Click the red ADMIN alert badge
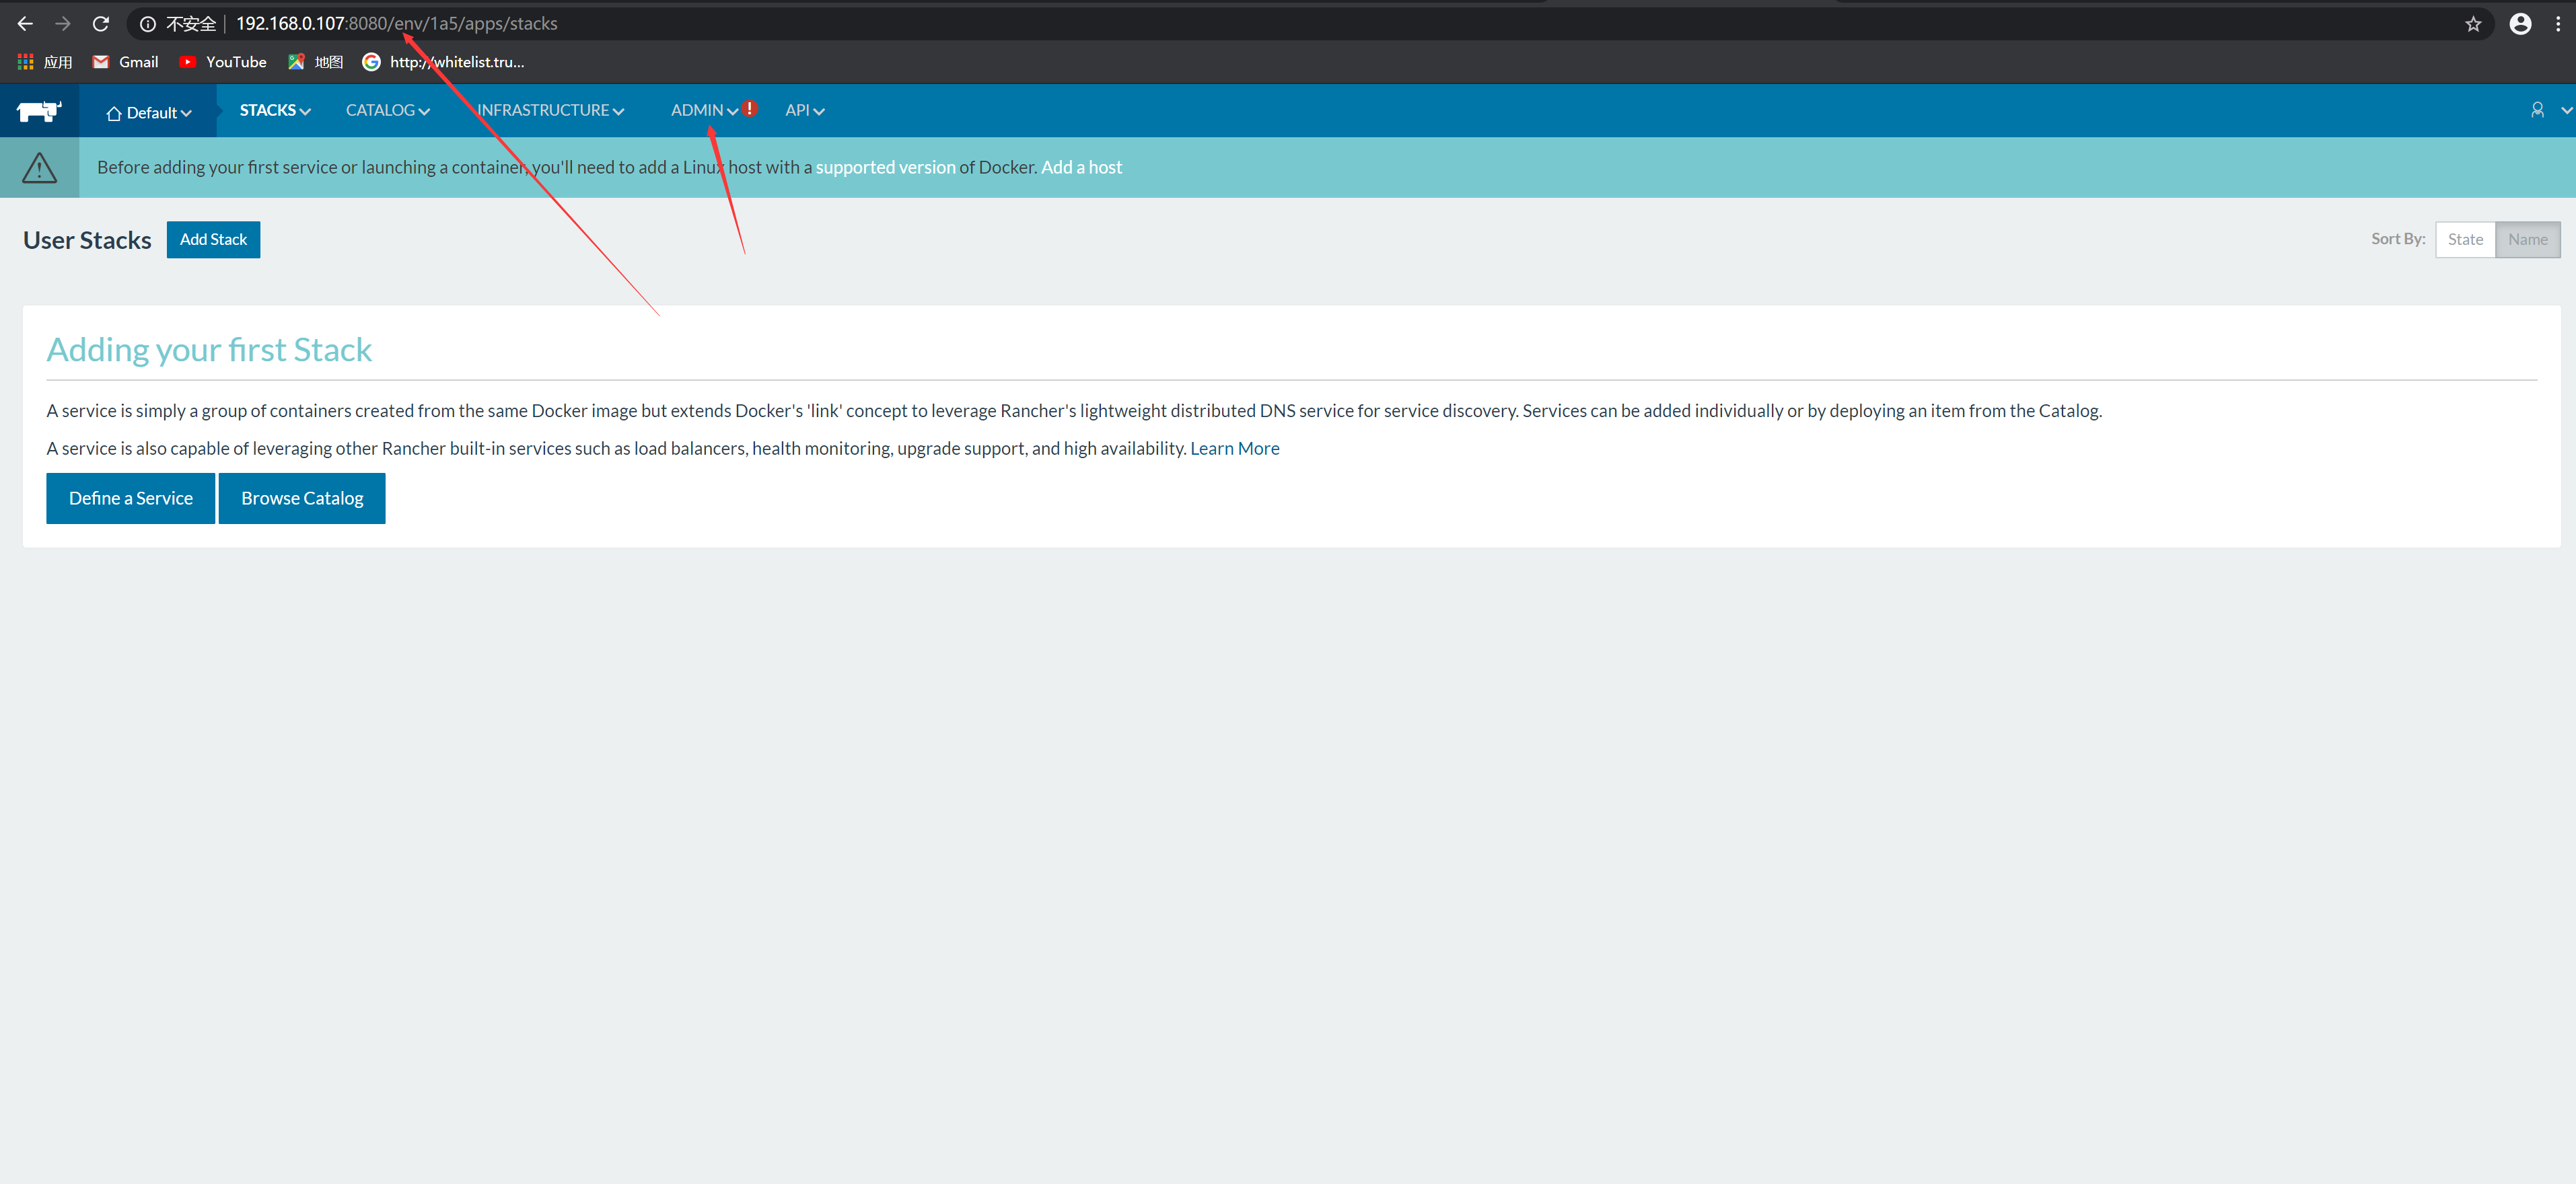The height and width of the screenshot is (1184, 2576). click(750, 108)
